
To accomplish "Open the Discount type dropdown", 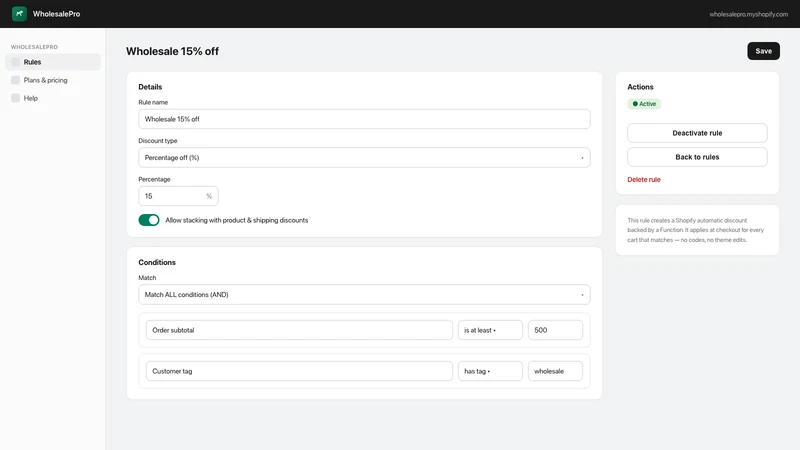I will coord(364,158).
